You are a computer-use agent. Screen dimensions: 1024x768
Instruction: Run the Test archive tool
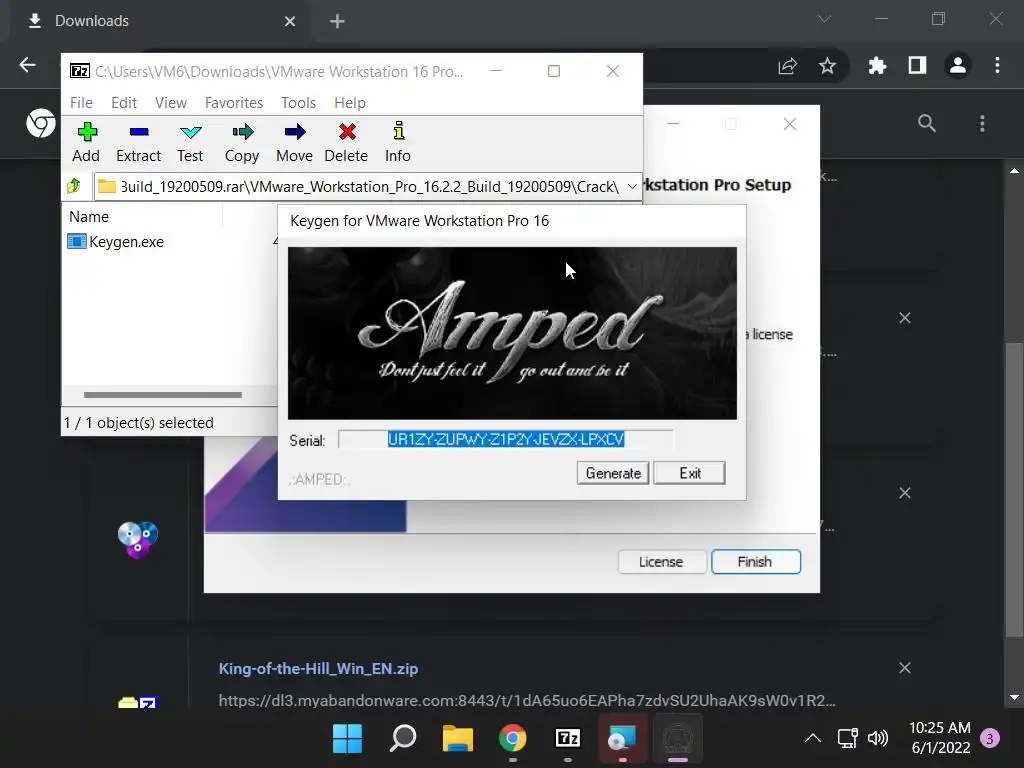(190, 142)
